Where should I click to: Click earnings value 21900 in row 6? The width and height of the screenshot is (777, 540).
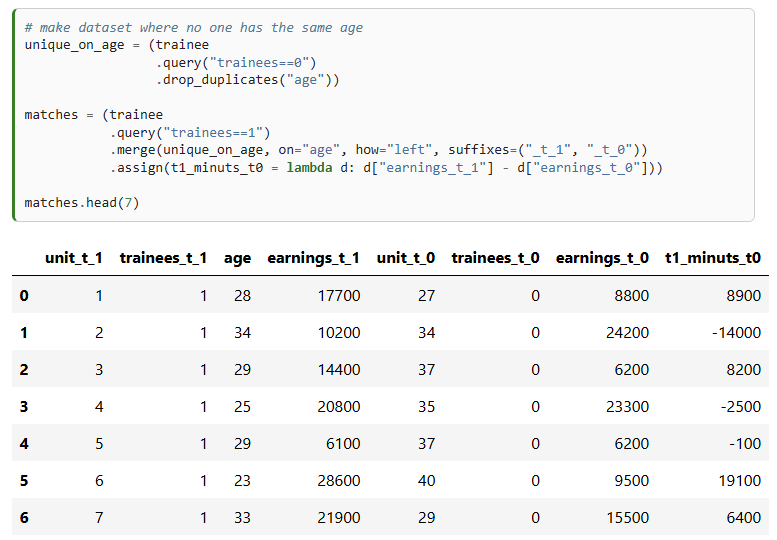pos(339,518)
